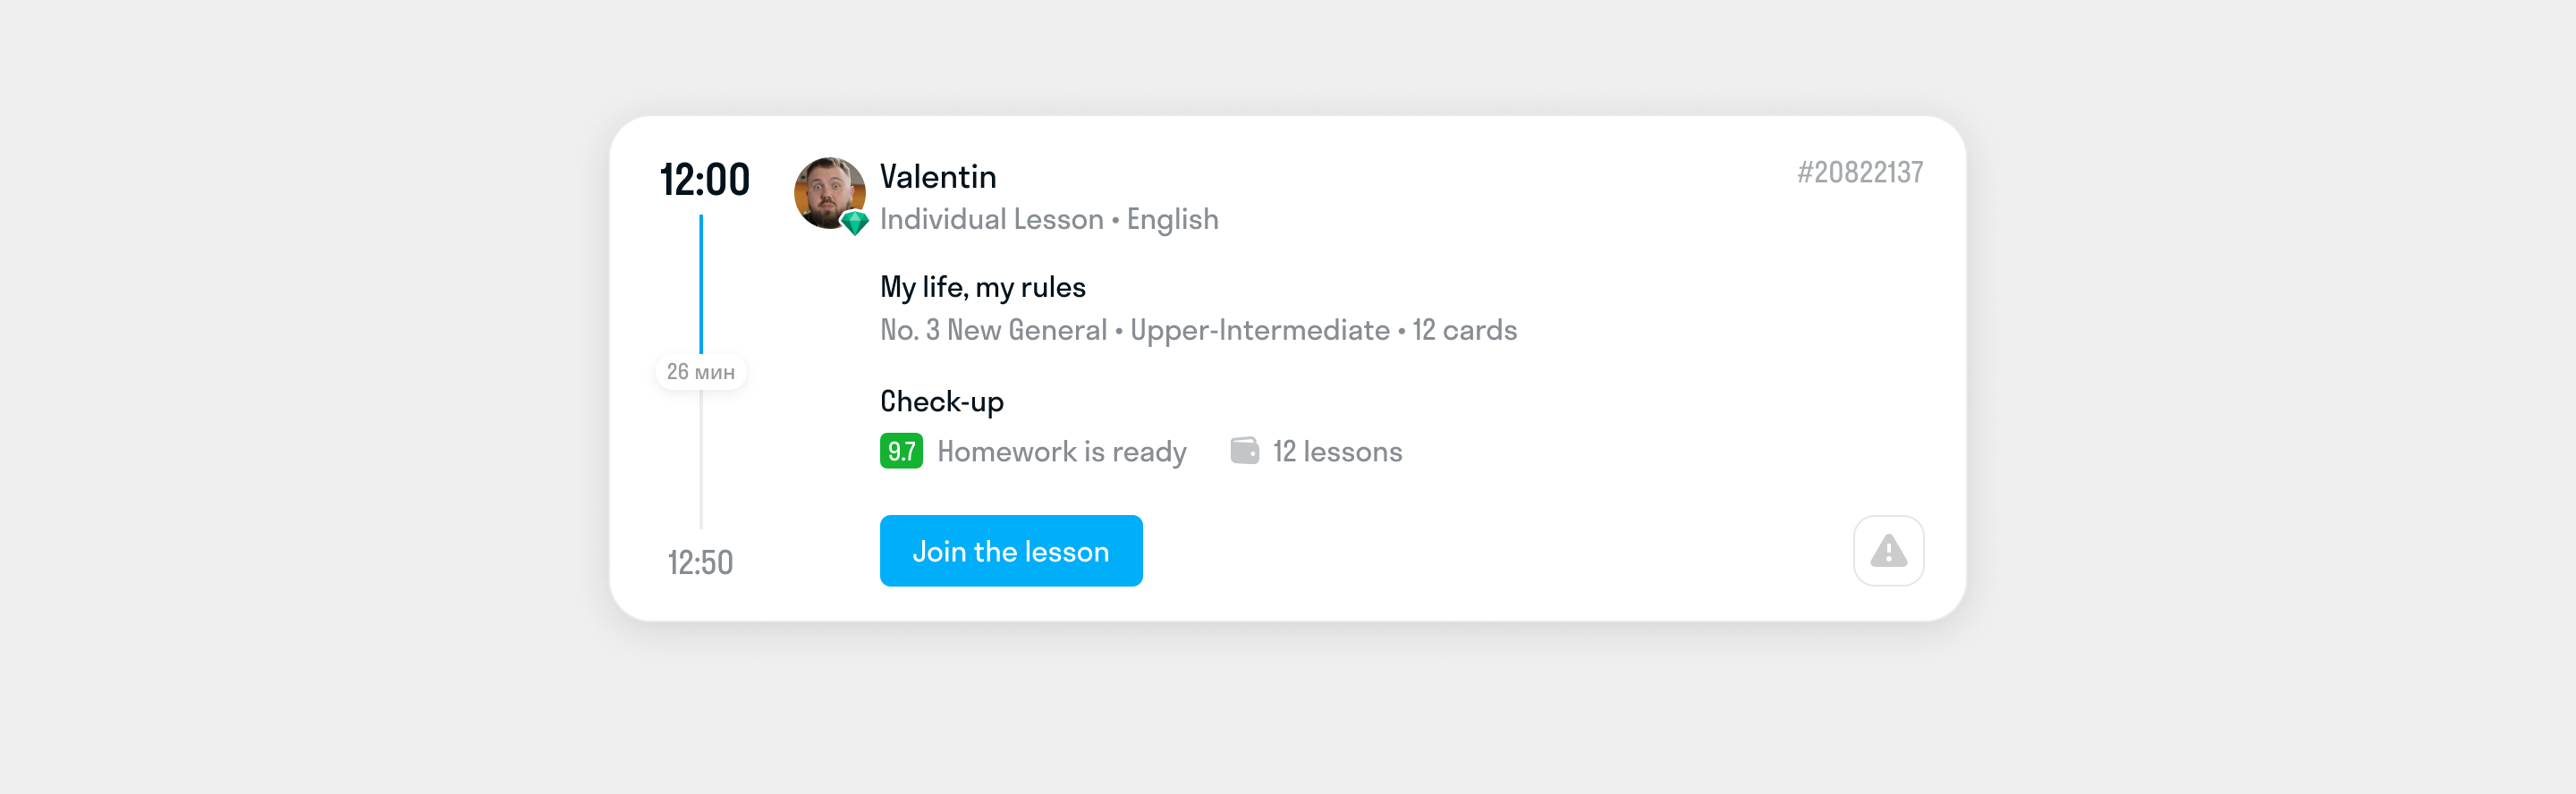The image size is (2576, 794).
Task: Click the 26 мин duration pill
Action: click(701, 370)
